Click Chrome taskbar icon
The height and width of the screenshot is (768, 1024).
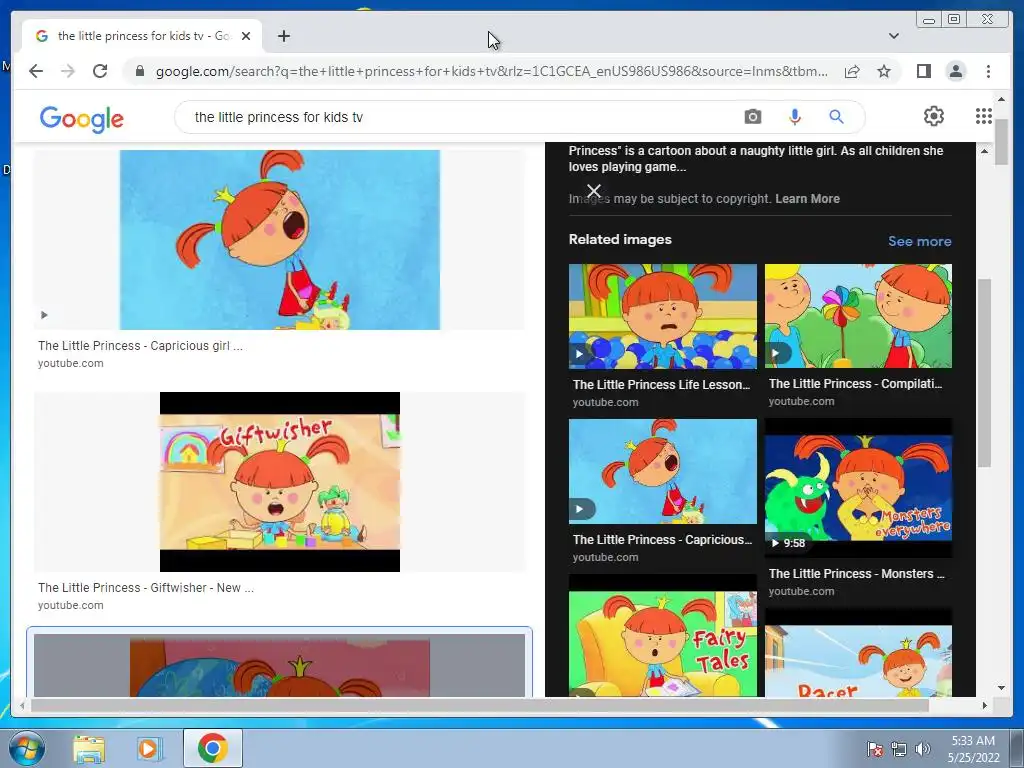212,748
